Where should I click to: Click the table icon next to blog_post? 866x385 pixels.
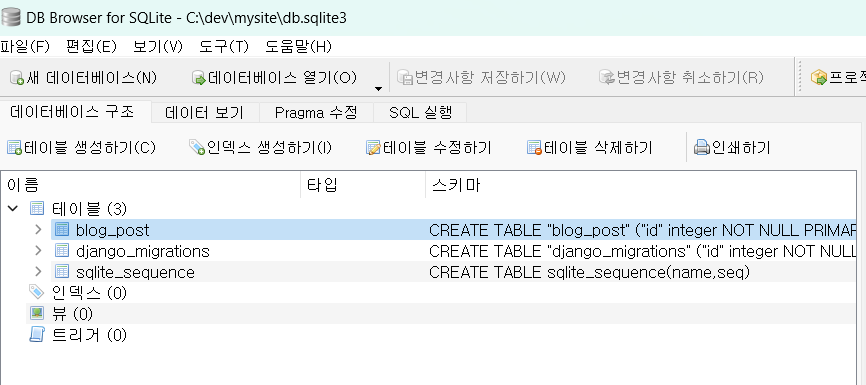62,229
